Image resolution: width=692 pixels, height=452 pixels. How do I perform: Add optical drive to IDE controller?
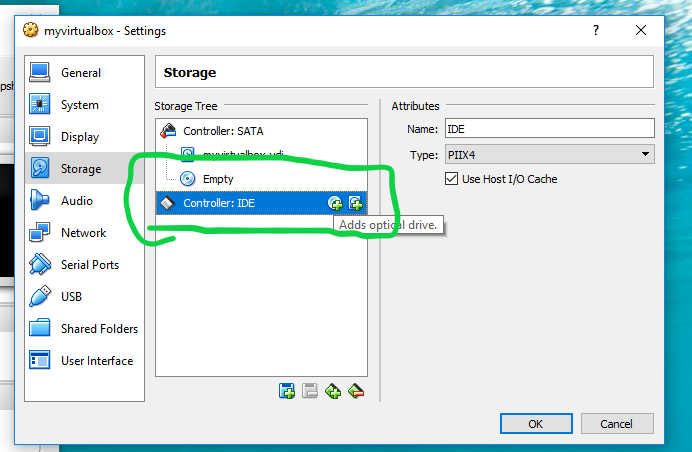tap(335, 203)
